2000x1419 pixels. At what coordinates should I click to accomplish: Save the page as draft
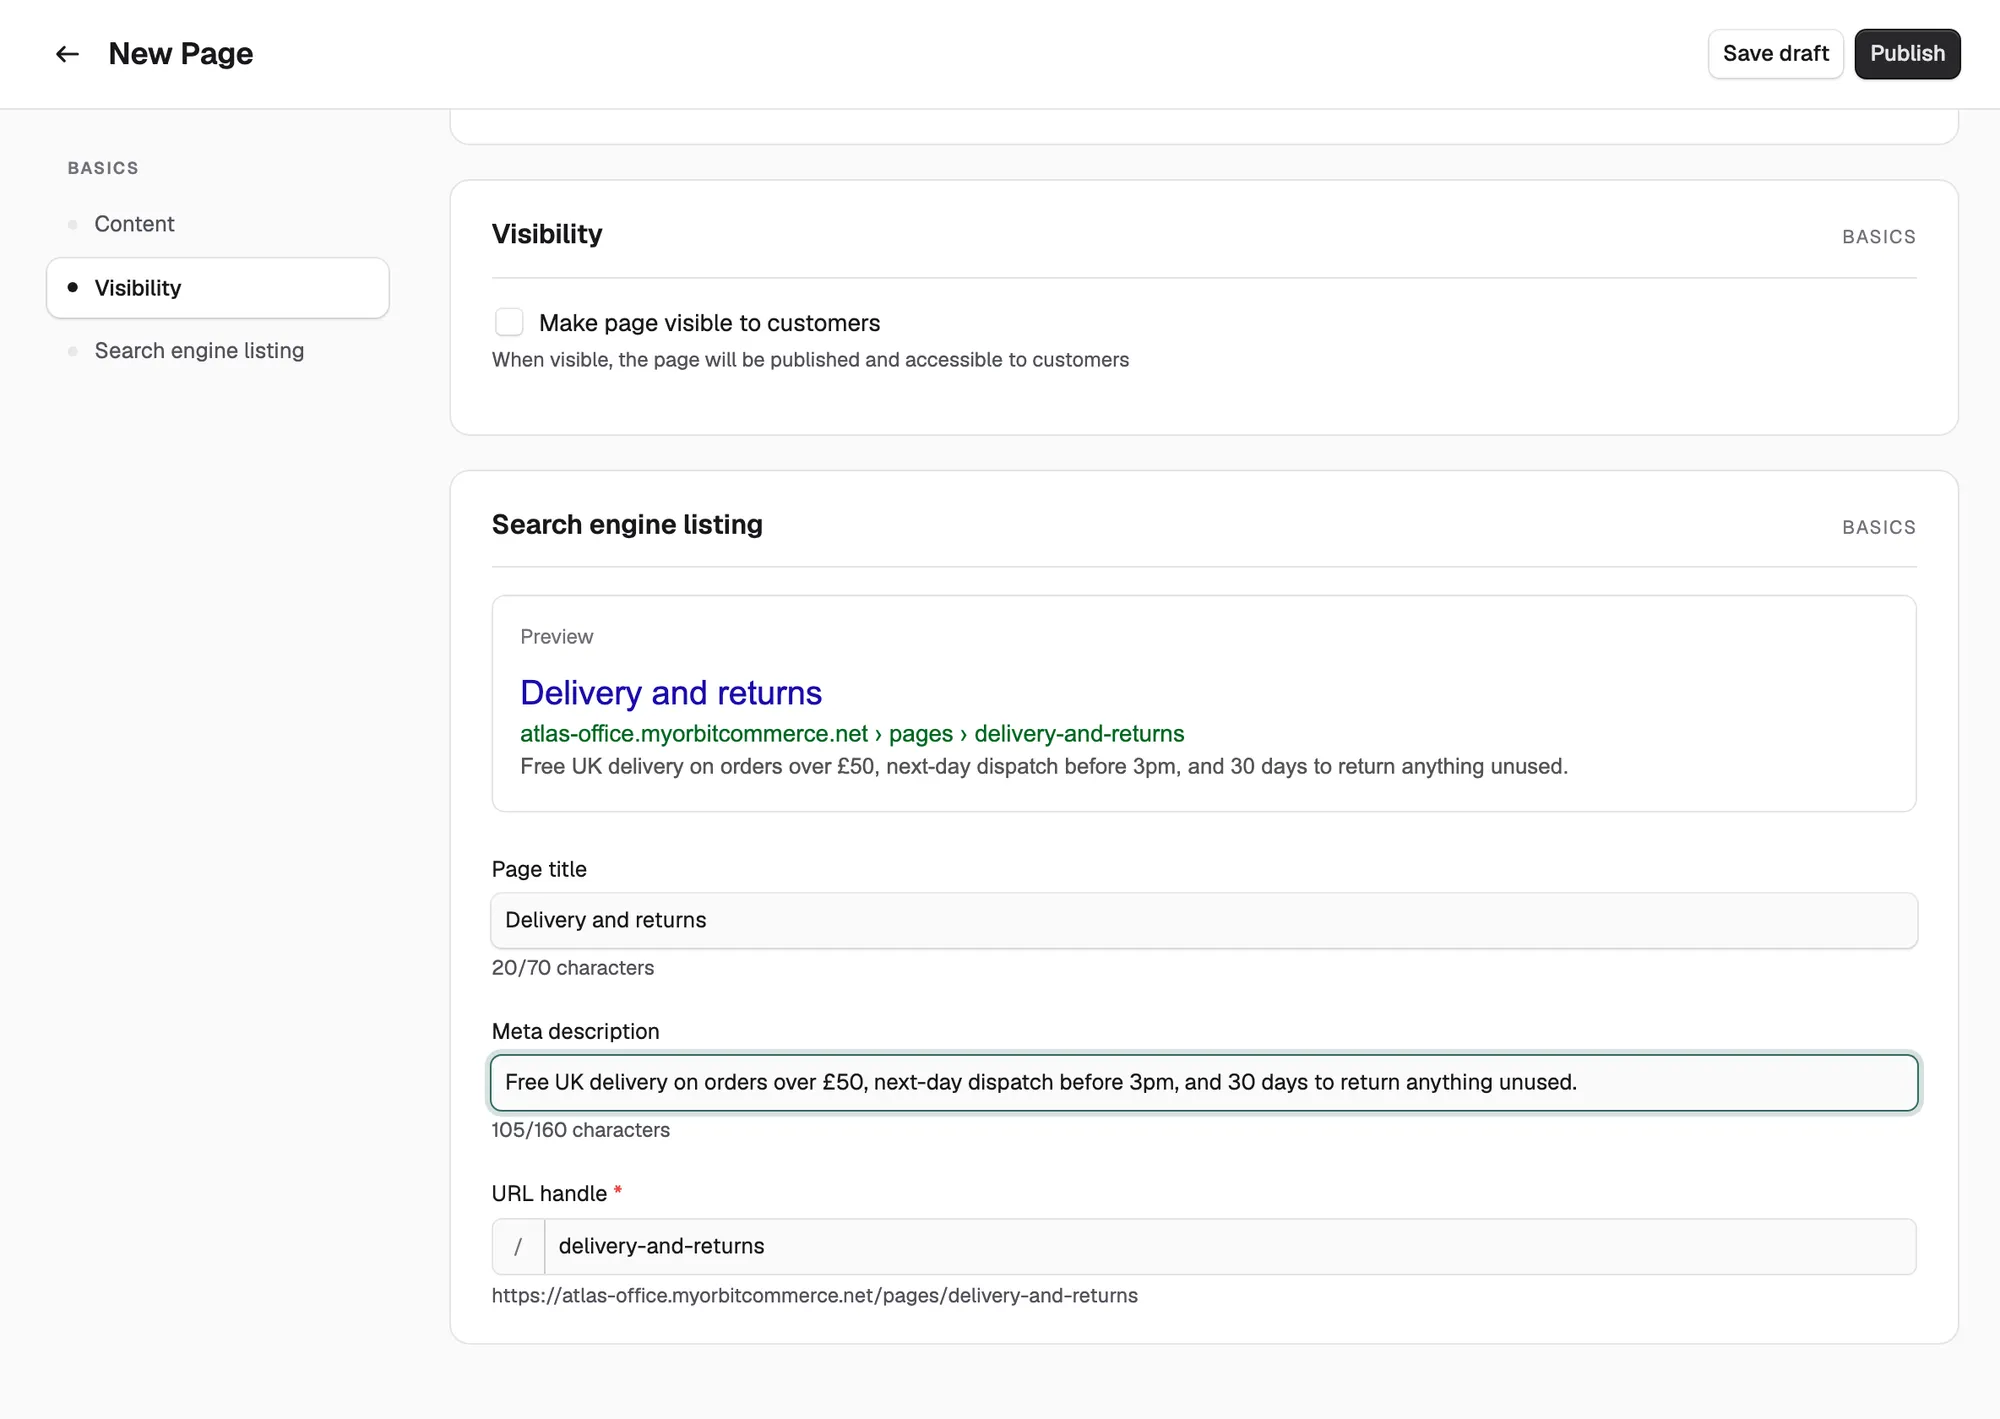point(1775,54)
